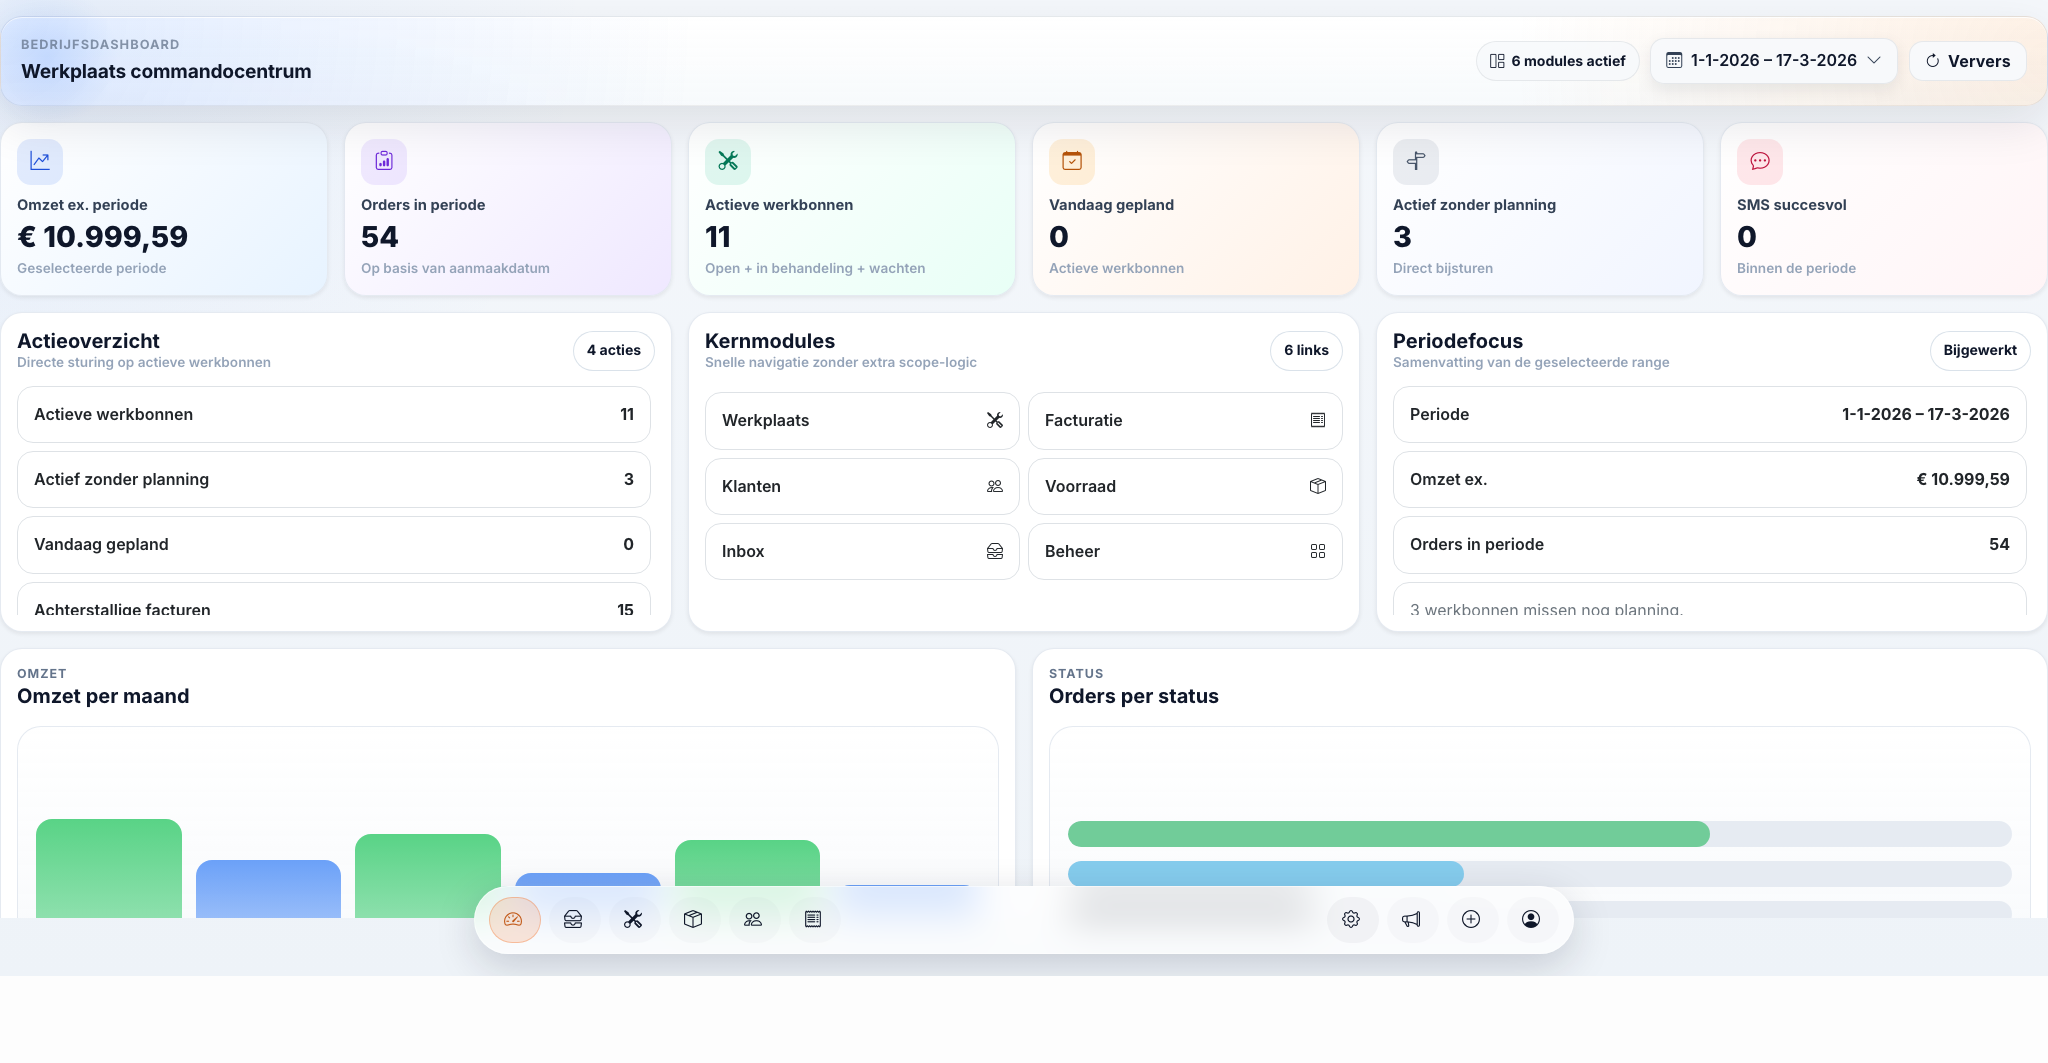Open the Voorraad module link

(x=1185, y=486)
